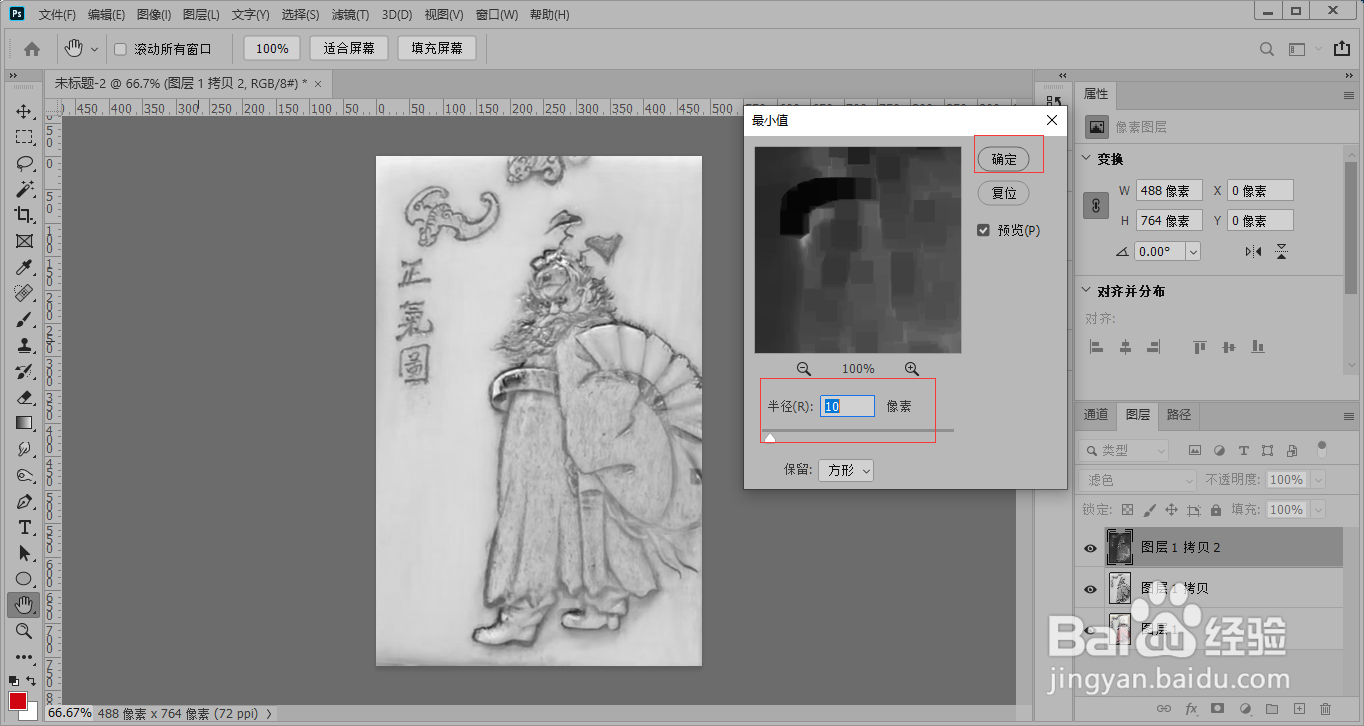Select the Path Selection tool
The height and width of the screenshot is (726, 1364).
pyautogui.click(x=24, y=553)
